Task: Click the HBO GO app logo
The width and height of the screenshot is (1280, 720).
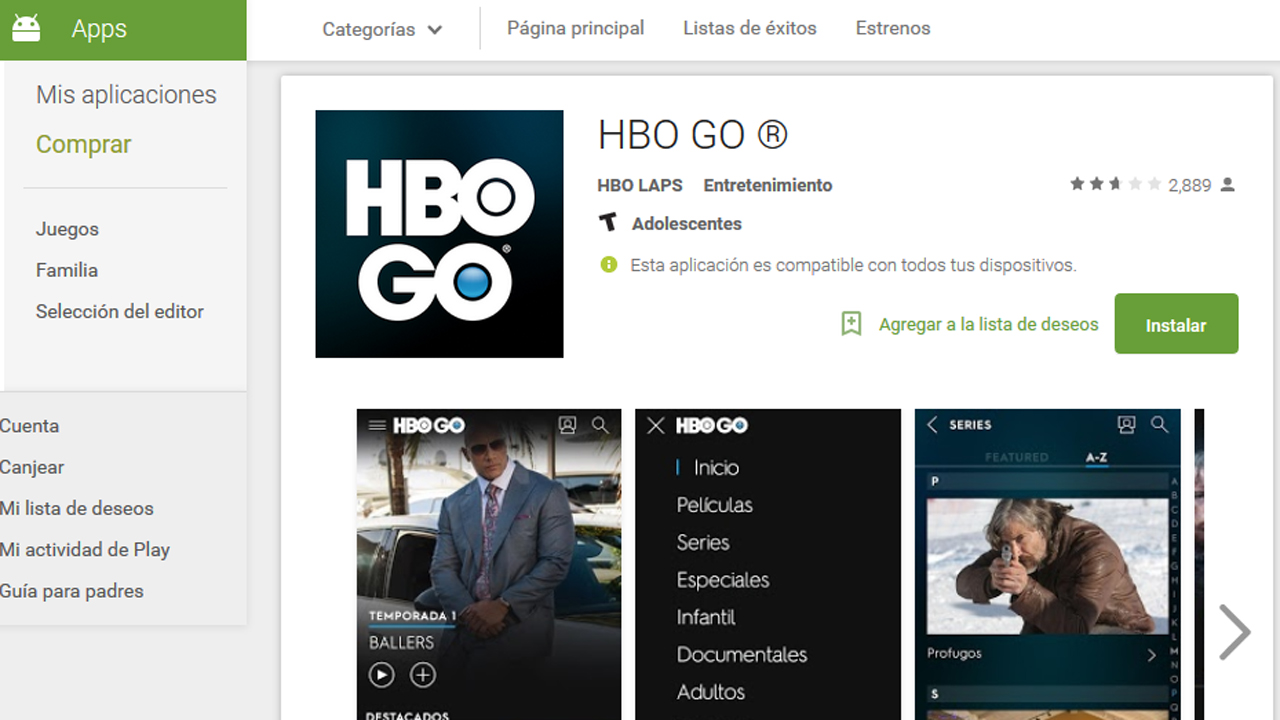Action: [439, 234]
